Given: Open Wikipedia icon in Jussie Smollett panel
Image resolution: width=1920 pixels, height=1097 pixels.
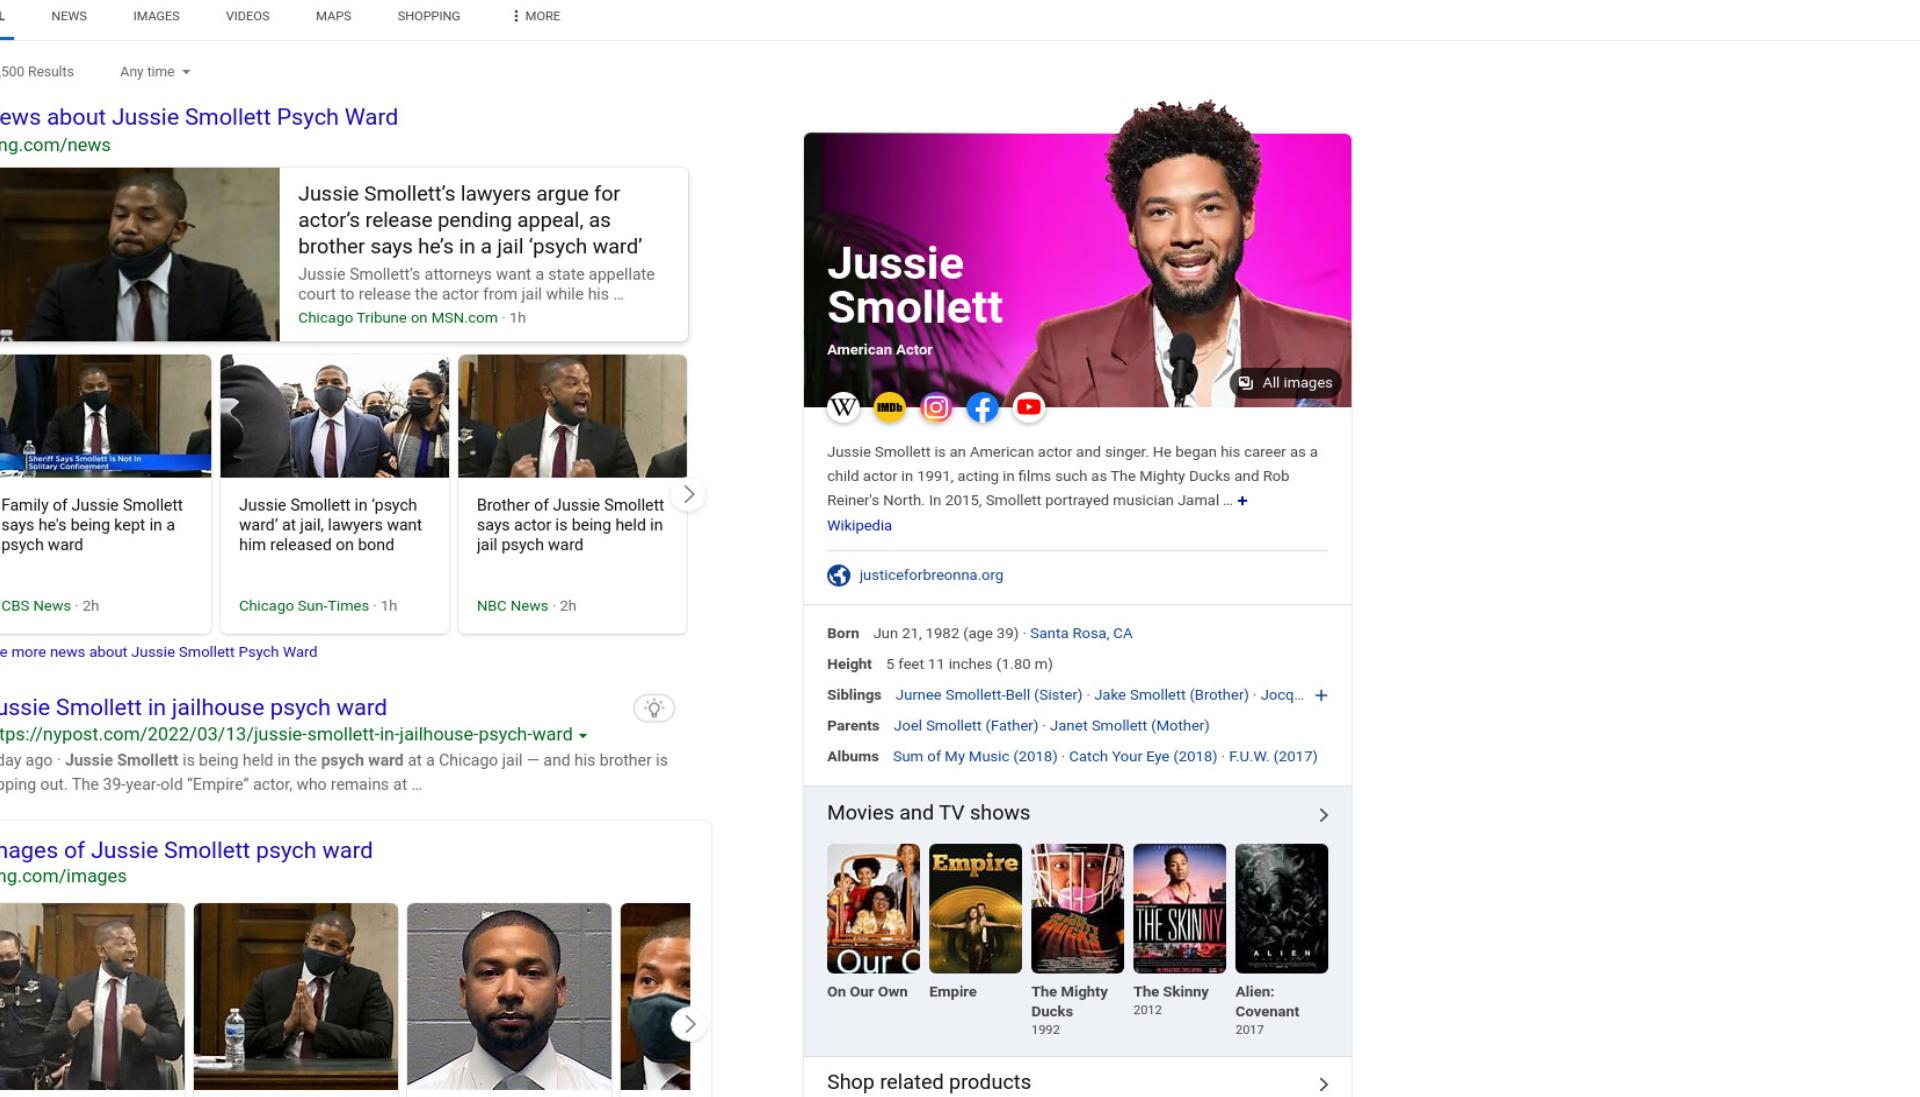Looking at the screenshot, I should coord(843,407).
